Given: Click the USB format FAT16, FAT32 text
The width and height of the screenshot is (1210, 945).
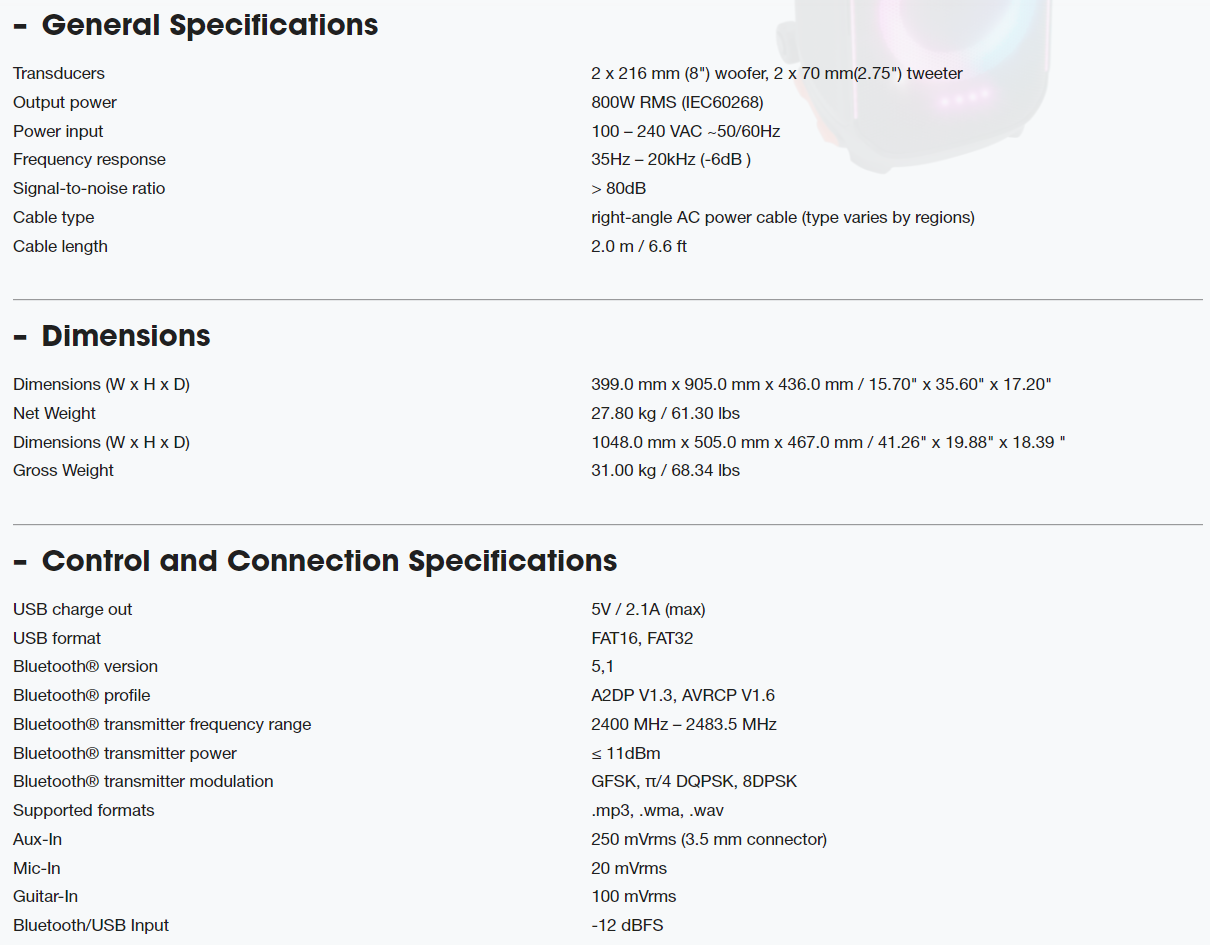Looking at the screenshot, I should pyautogui.click(x=642, y=638).
